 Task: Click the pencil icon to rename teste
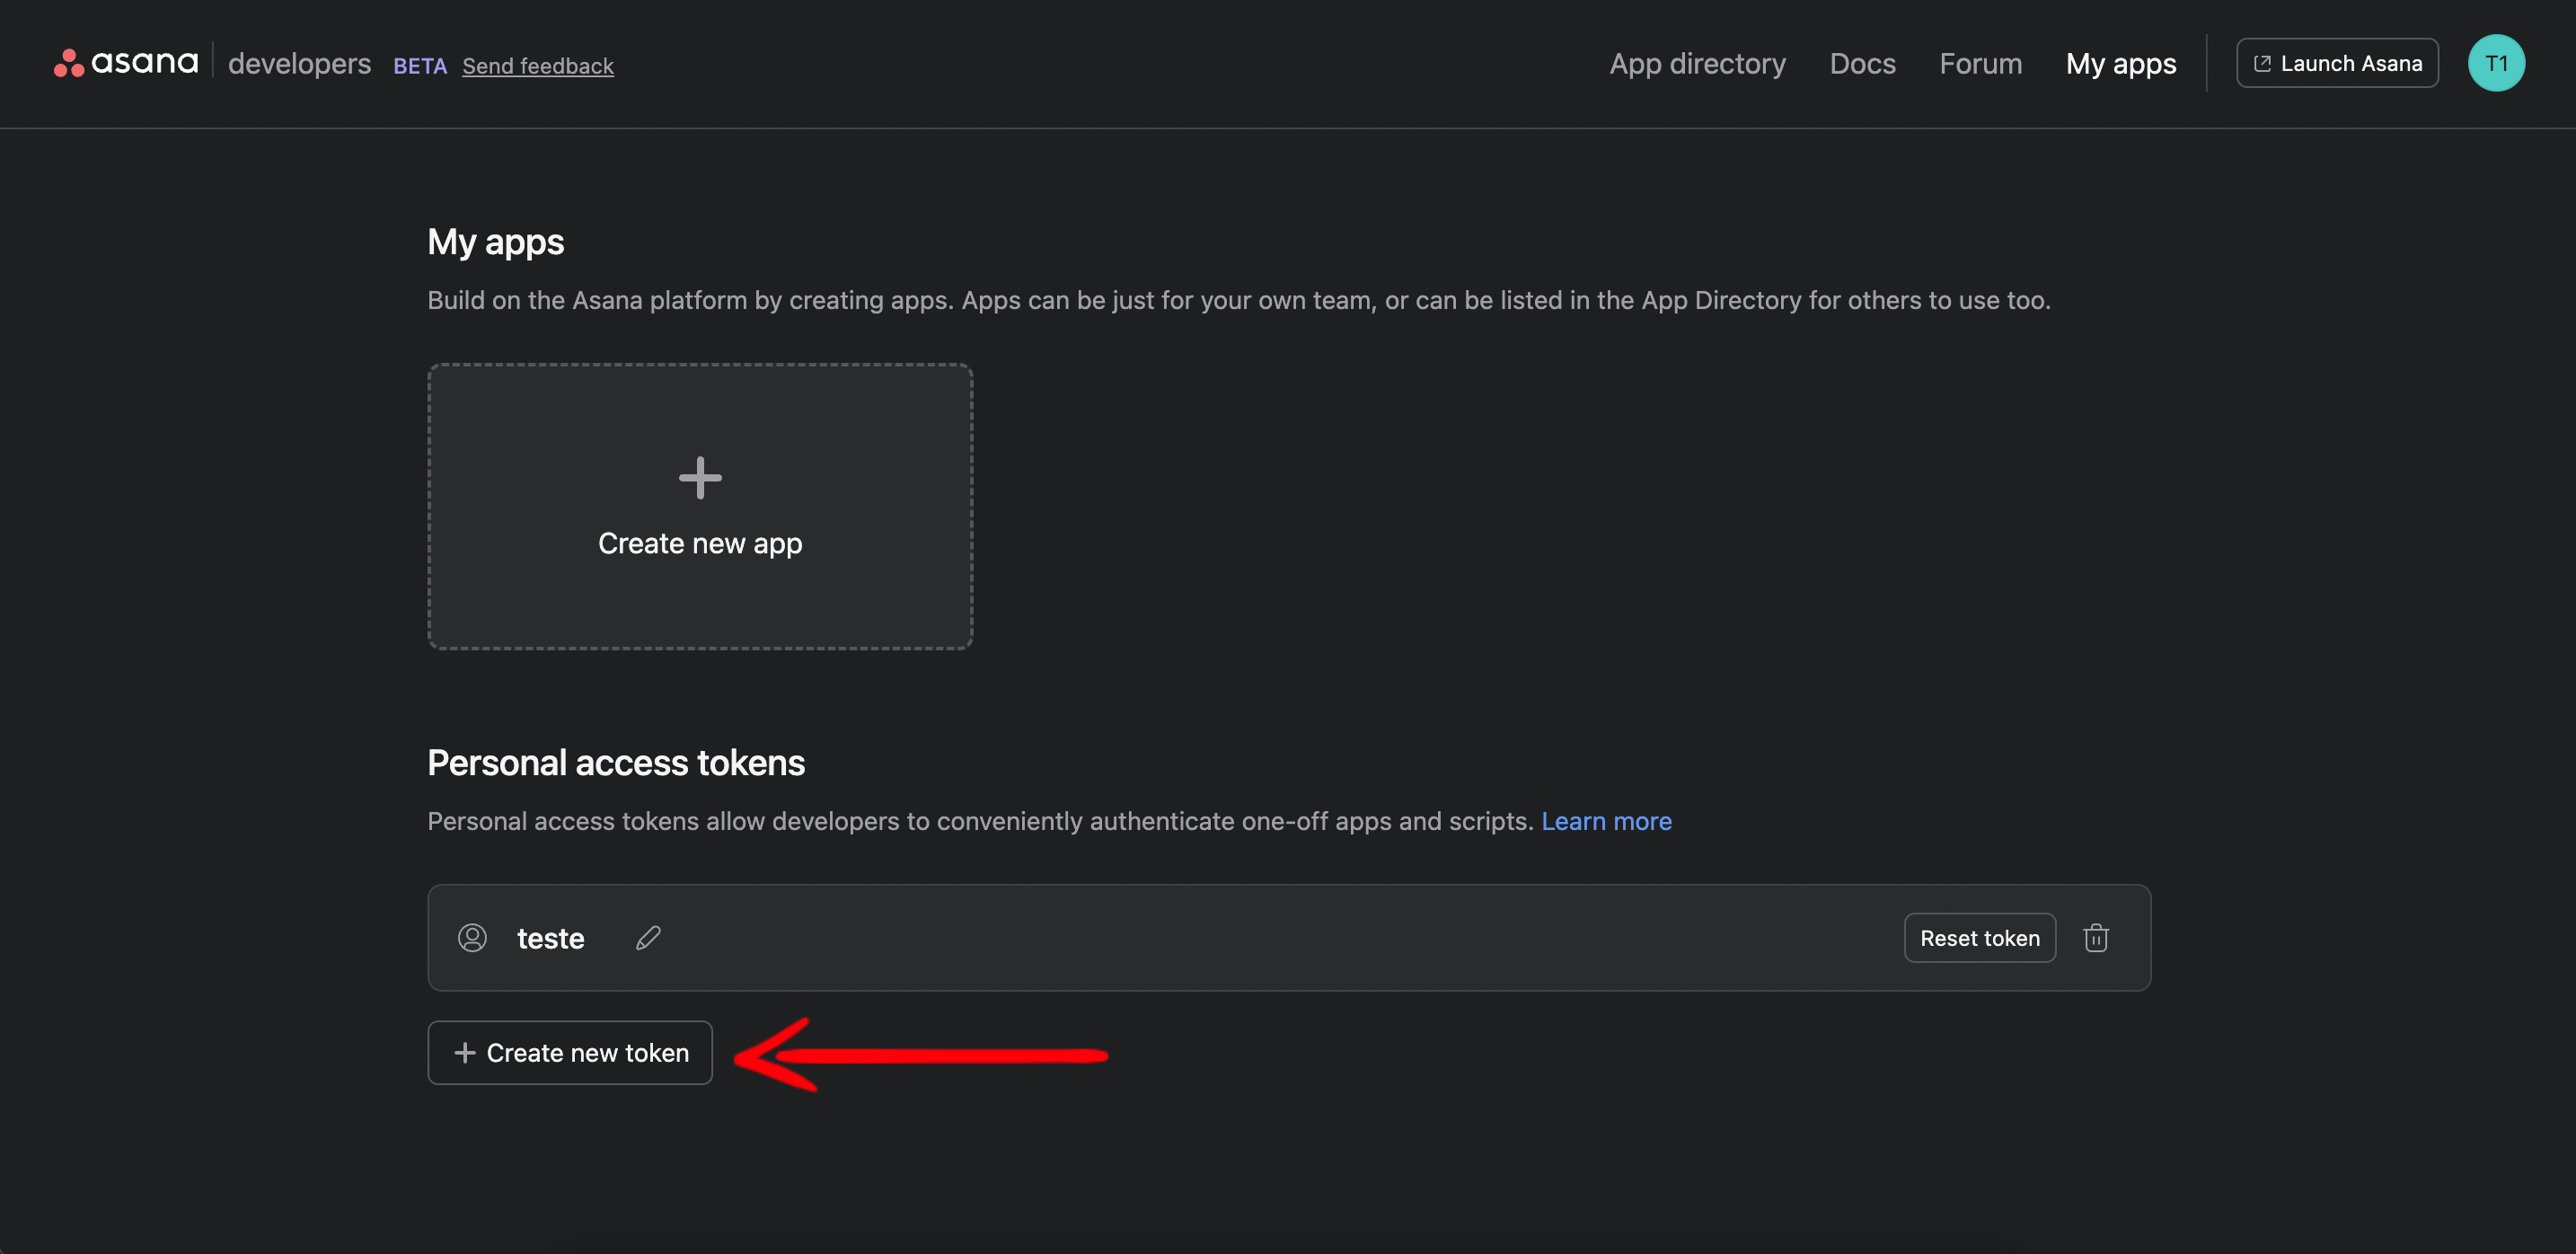pyautogui.click(x=648, y=938)
